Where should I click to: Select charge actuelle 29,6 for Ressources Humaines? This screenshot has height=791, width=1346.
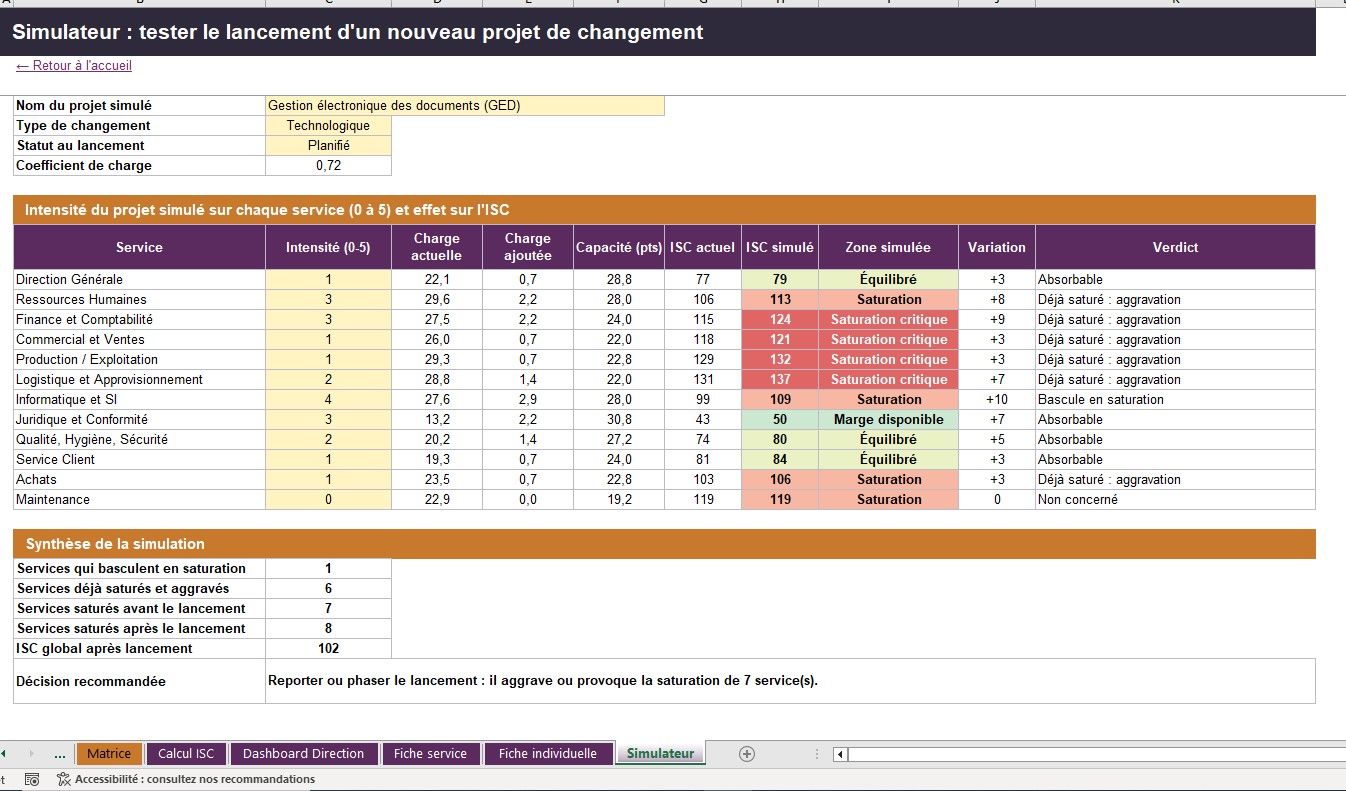click(437, 300)
